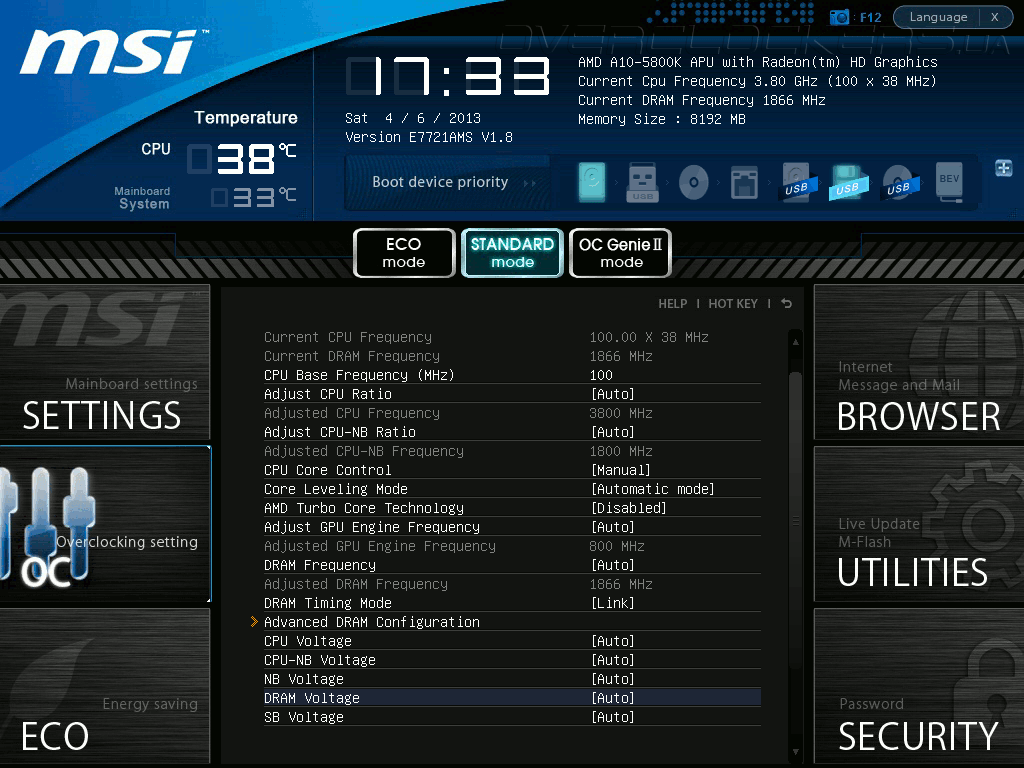The height and width of the screenshot is (768, 1024).
Task: Click the System temperature 33°C reading
Action: [x=254, y=197]
